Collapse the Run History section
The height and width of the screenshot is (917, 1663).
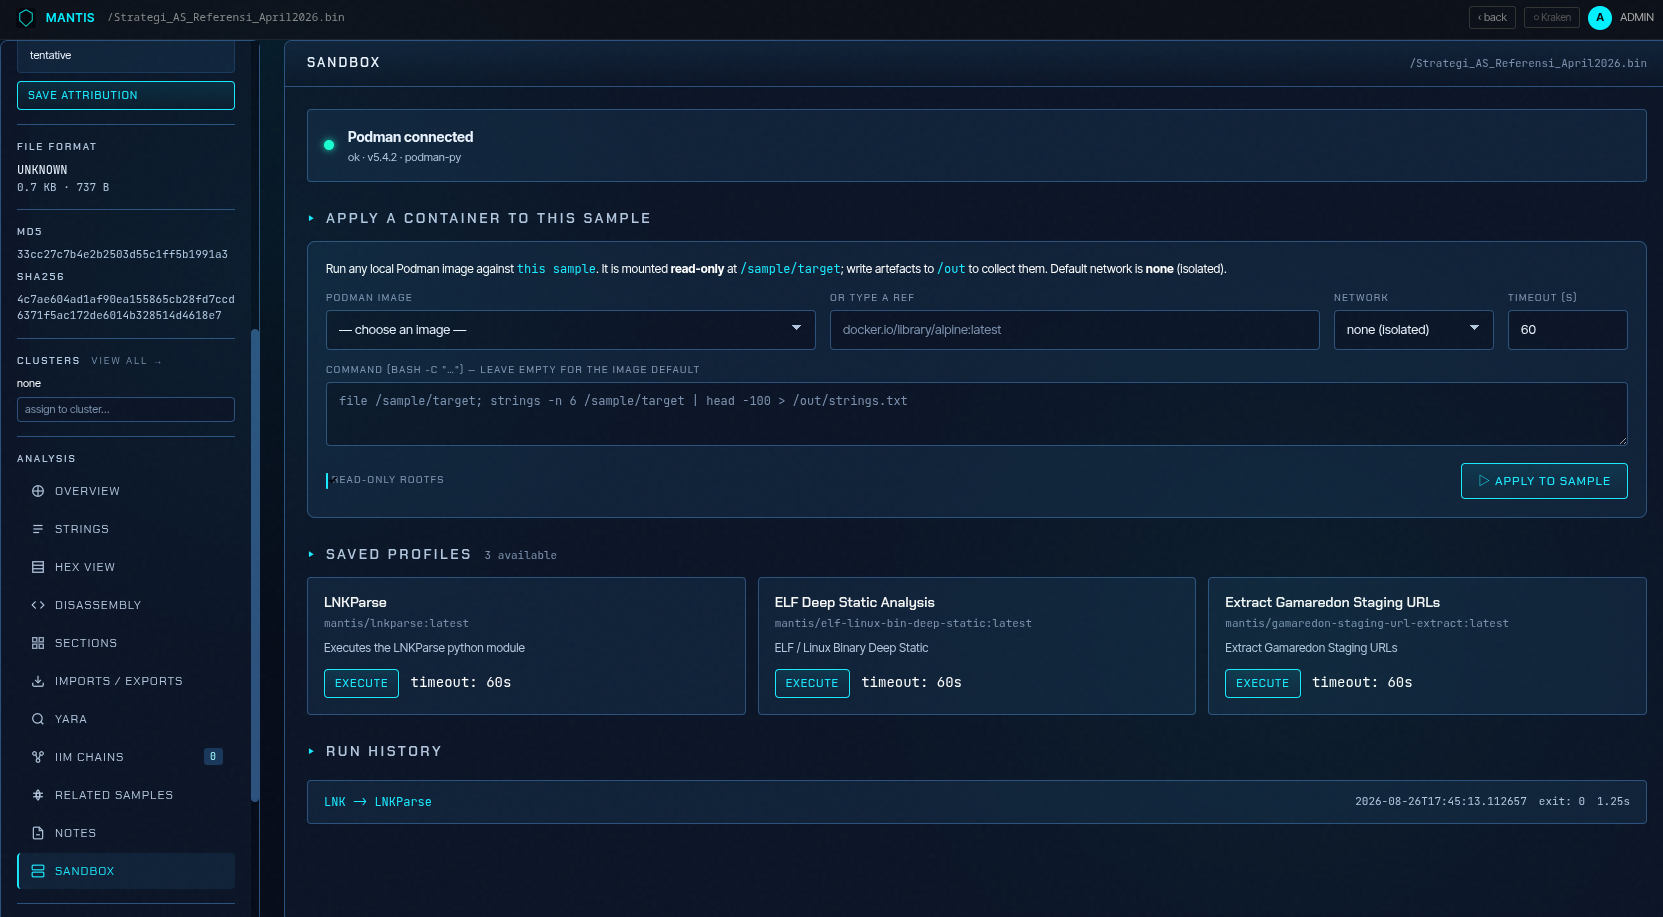(311, 751)
